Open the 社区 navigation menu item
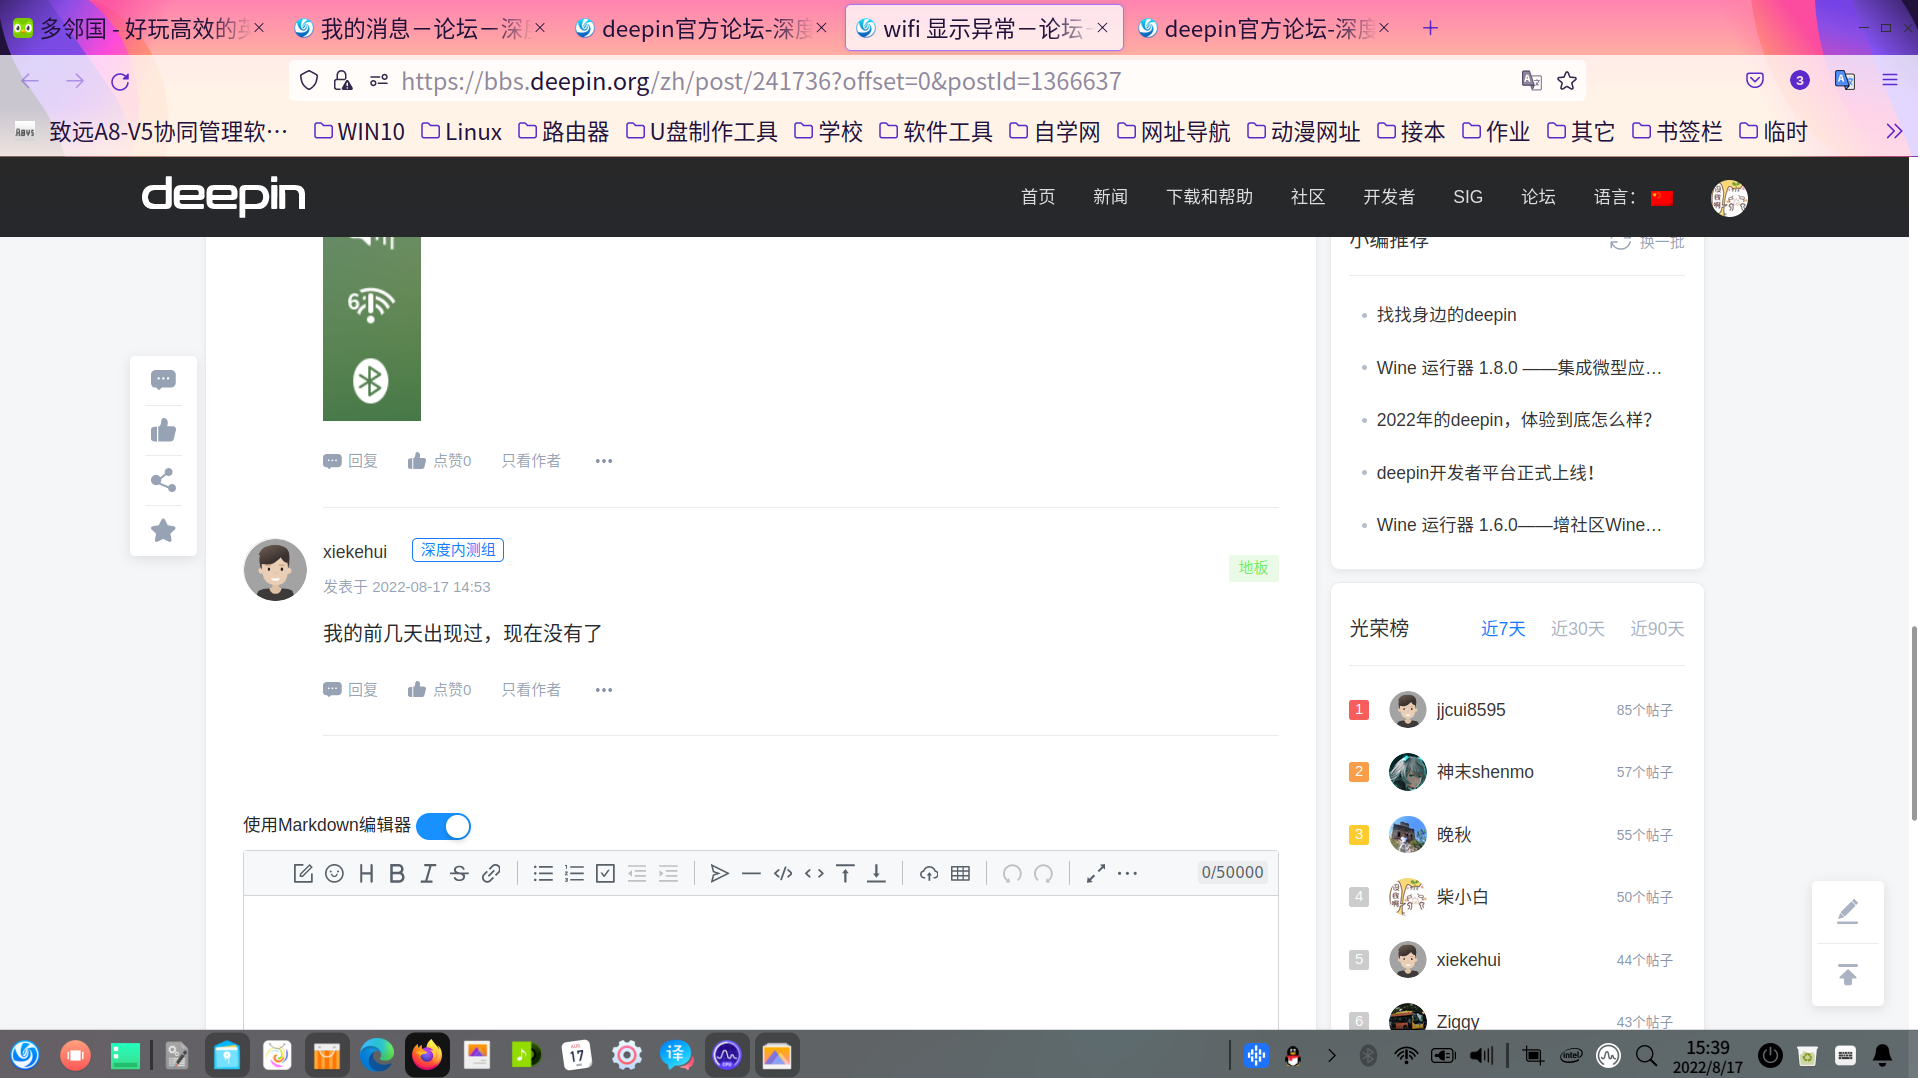Screen dimensions: 1918x1078 1307,197
